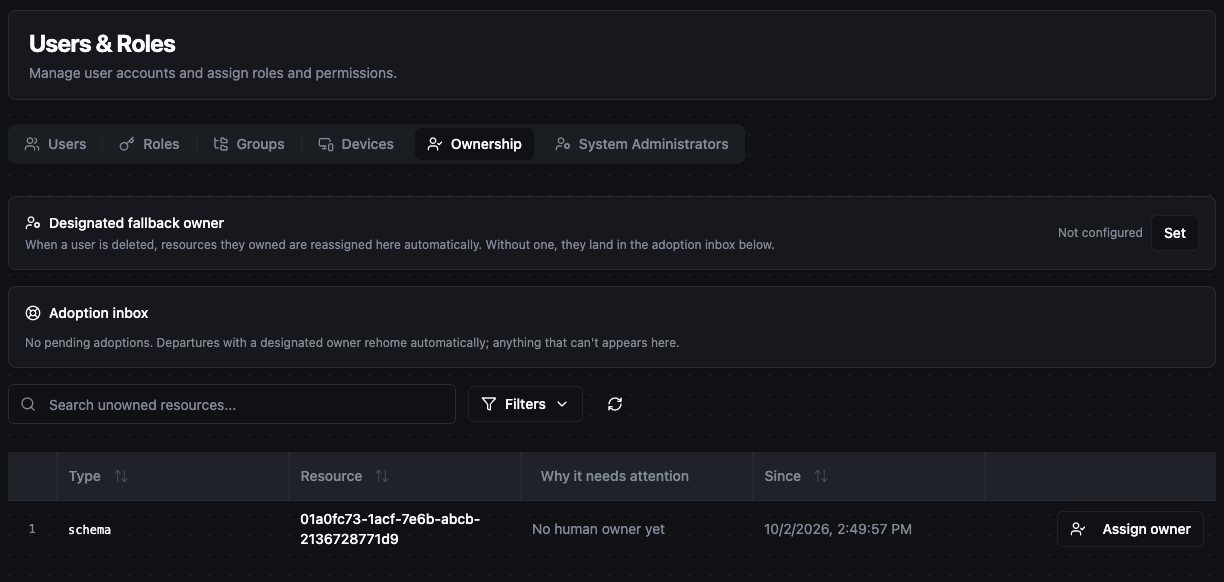
Task: Click the Manage user accounts subtitle
Action: [x=213, y=73]
